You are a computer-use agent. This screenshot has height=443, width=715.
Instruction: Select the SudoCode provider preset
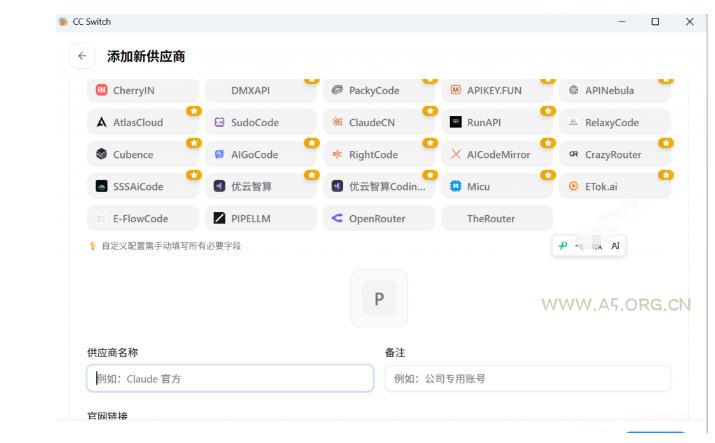coord(261,122)
